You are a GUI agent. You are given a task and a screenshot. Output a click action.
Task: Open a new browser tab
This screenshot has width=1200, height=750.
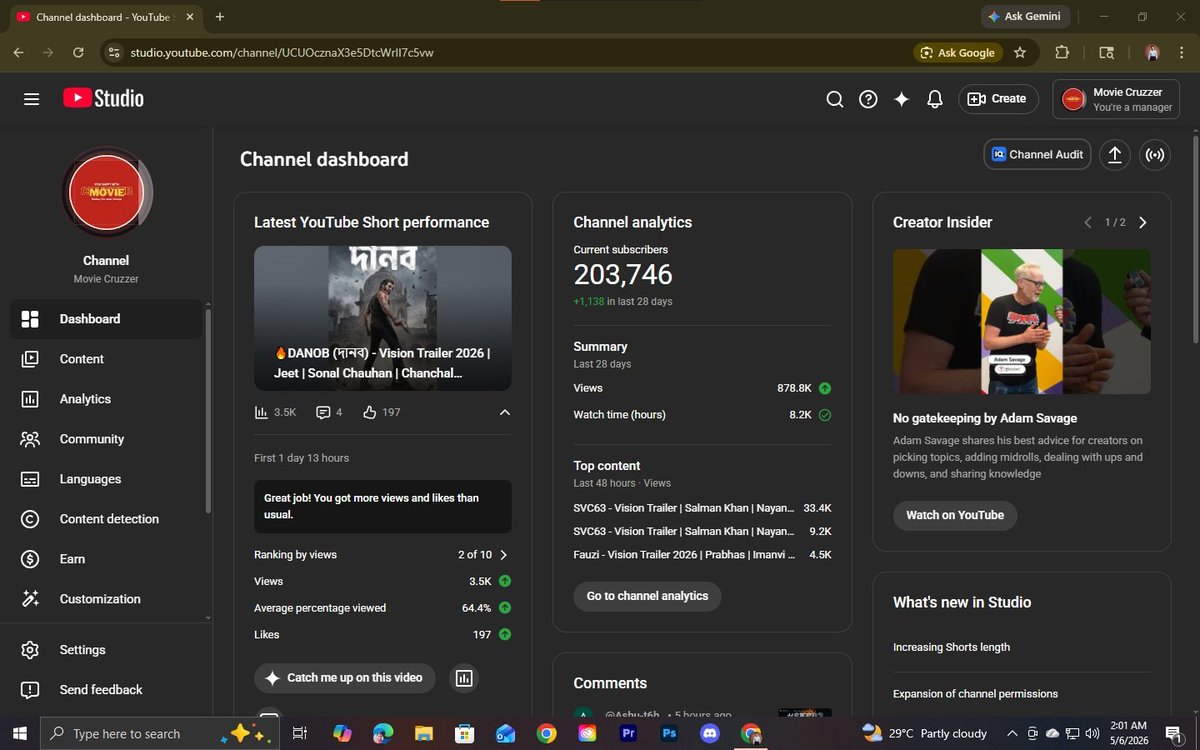point(220,16)
